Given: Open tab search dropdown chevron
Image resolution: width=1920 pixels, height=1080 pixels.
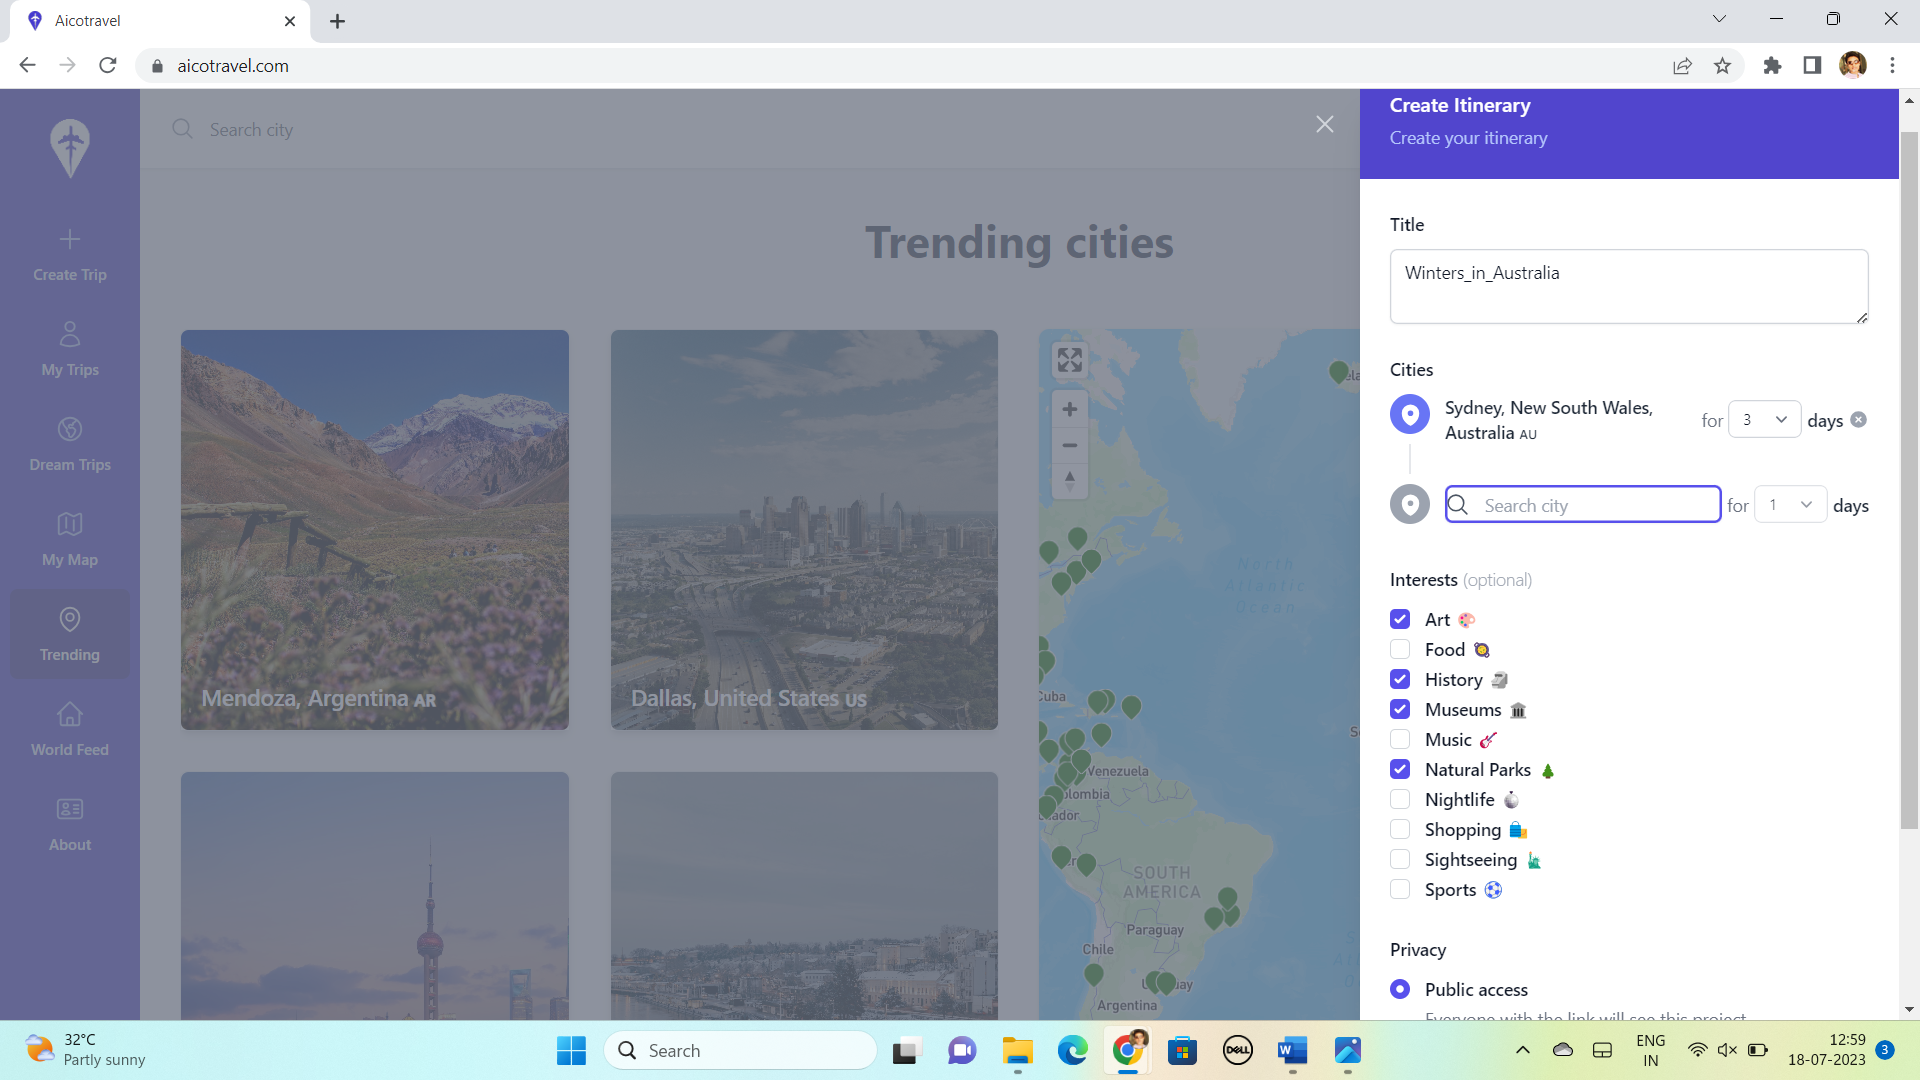Looking at the screenshot, I should 1719,19.
